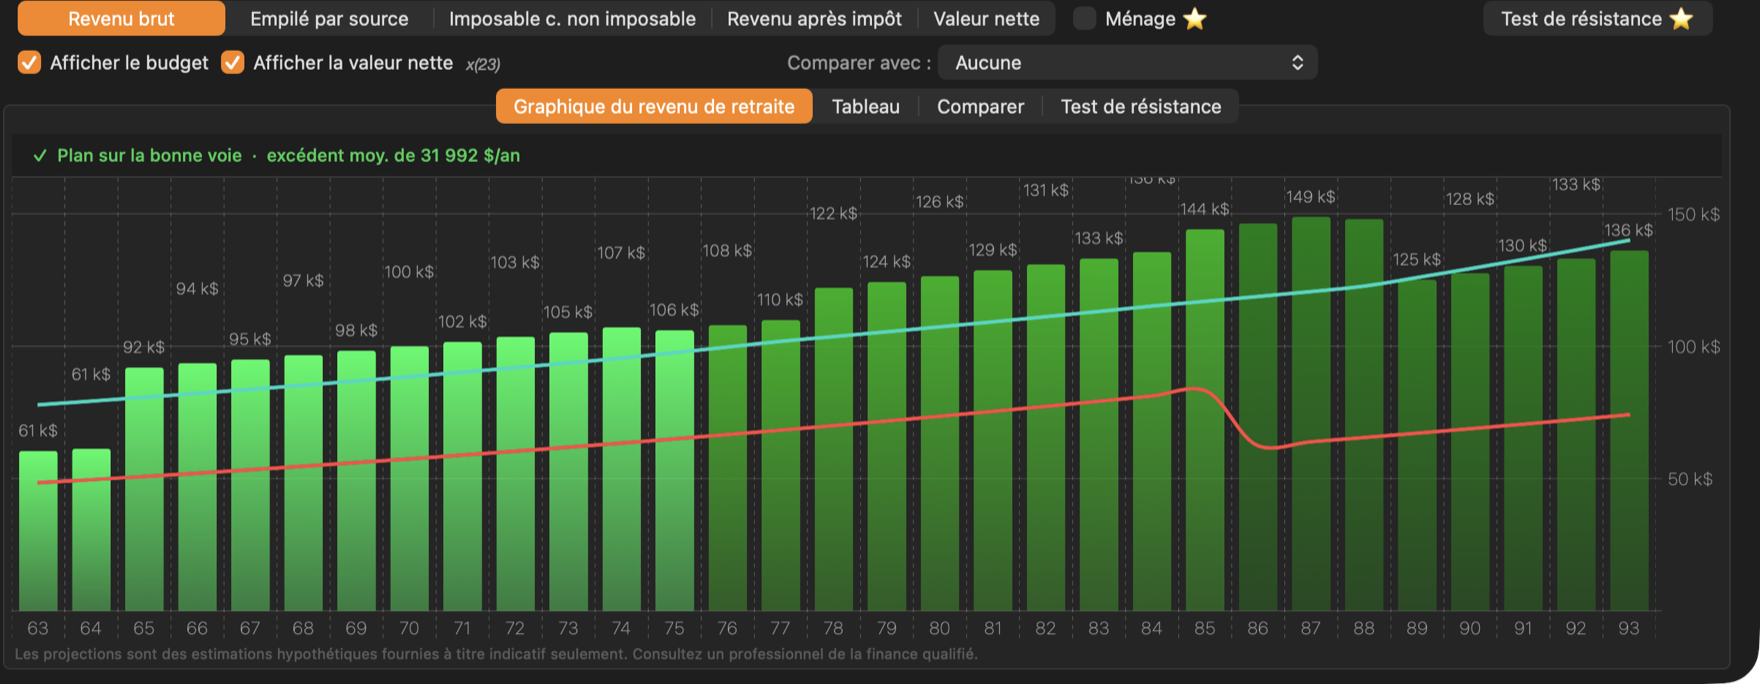Click the green checkmark status icon
Screen dimensions: 1760x684
pos(40,156)
